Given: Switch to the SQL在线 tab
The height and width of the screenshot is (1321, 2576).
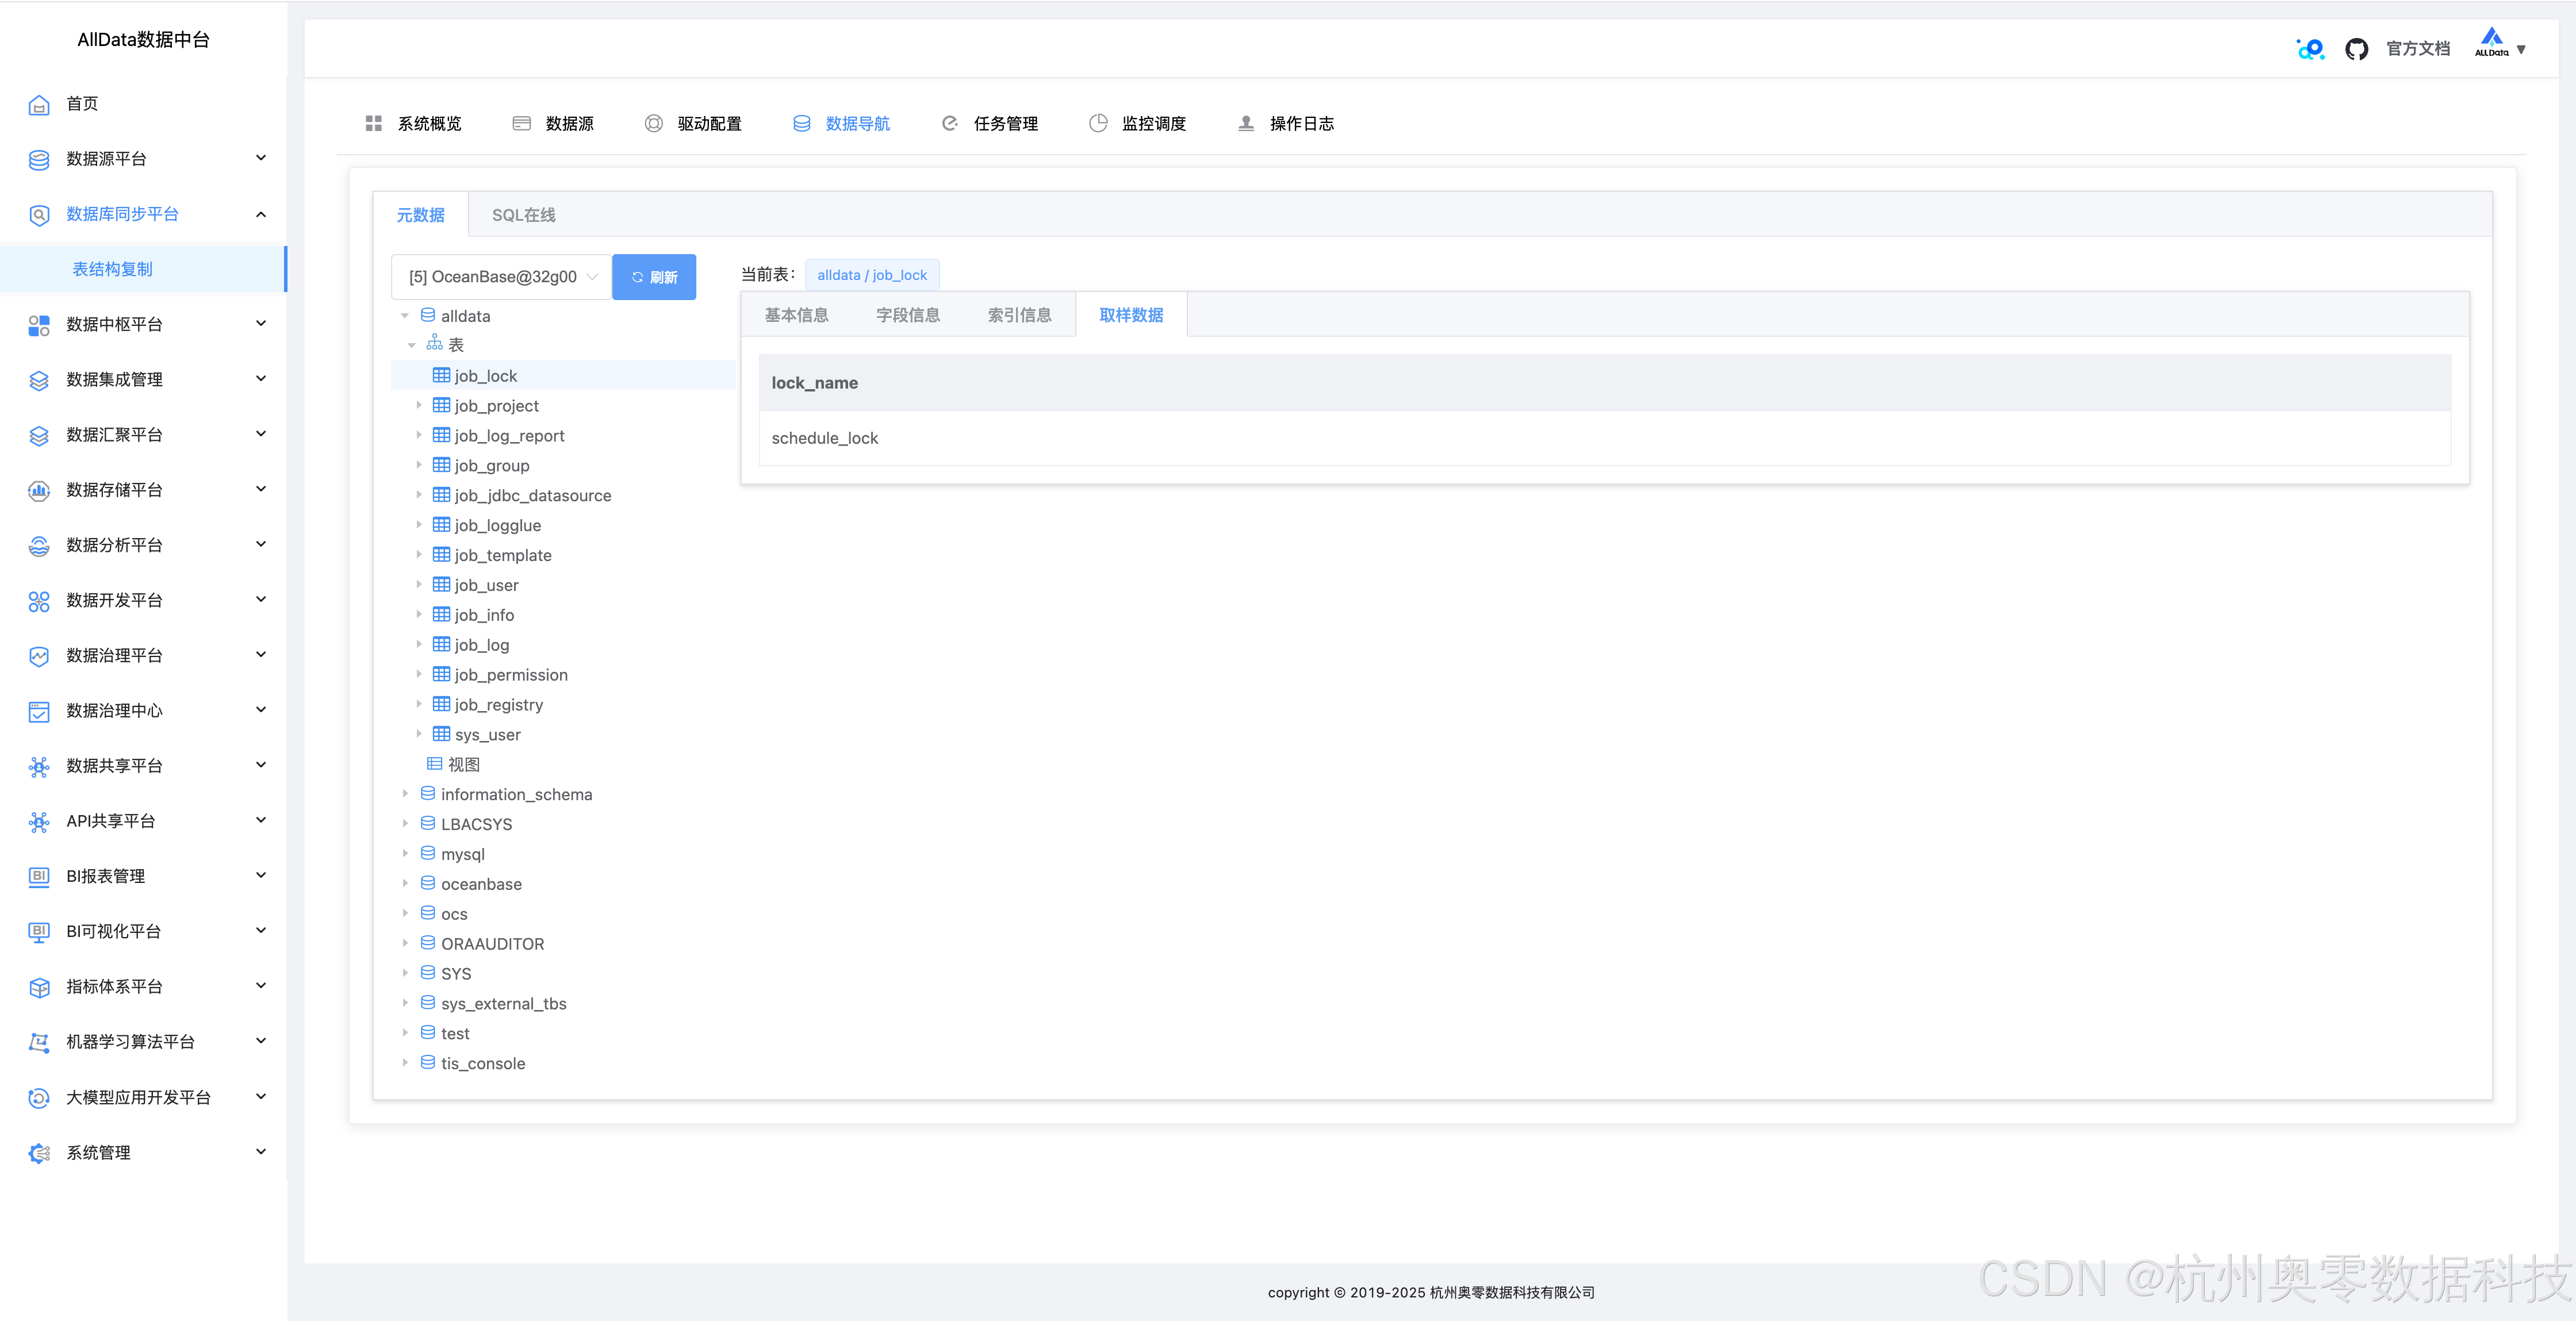Looking at the screenshot, I should coord(523,215).
